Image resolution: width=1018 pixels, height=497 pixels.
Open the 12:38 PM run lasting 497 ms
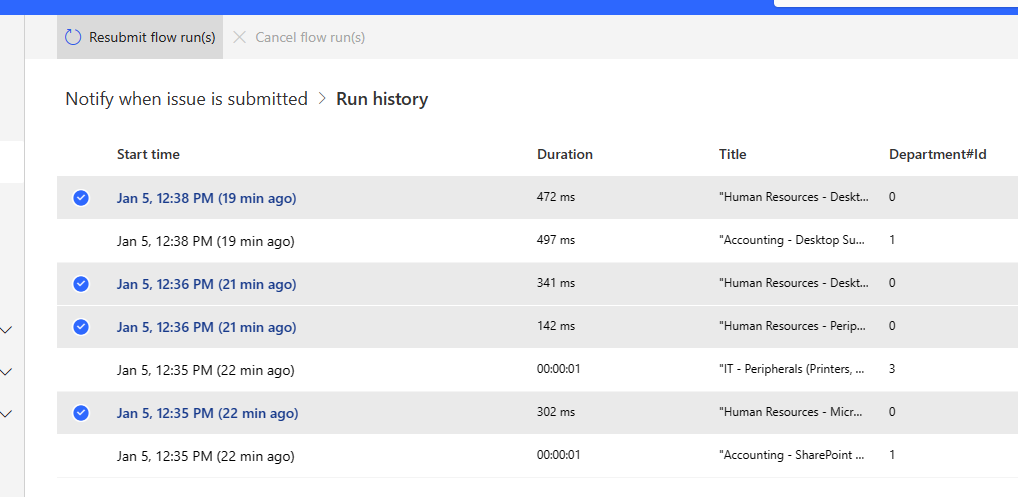click(206, 241)
